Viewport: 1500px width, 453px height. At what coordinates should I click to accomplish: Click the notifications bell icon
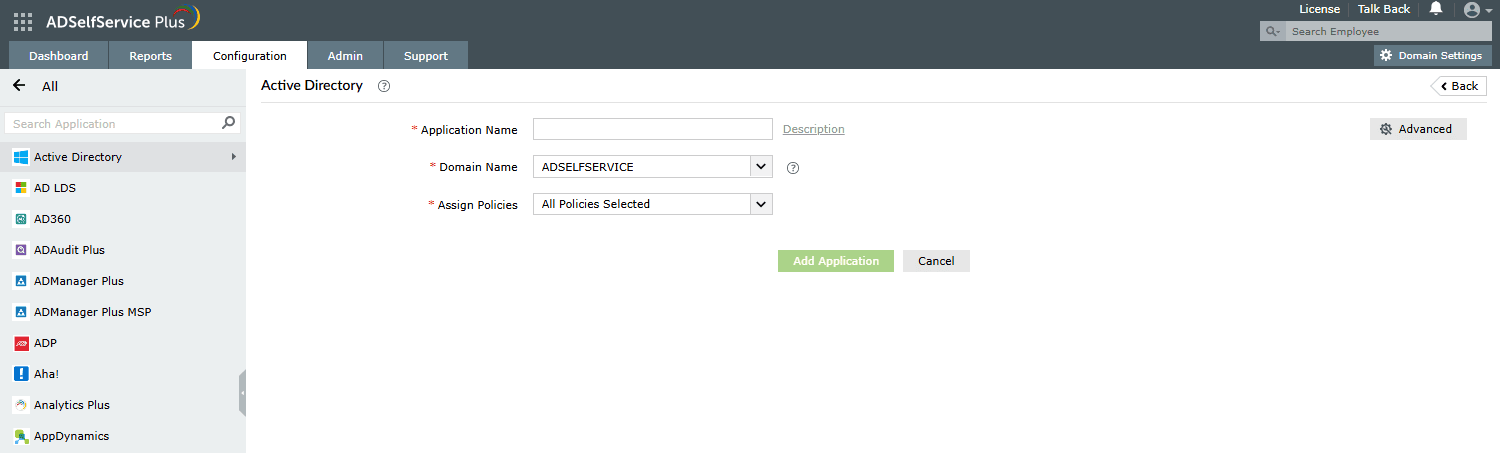(1436, 9)
